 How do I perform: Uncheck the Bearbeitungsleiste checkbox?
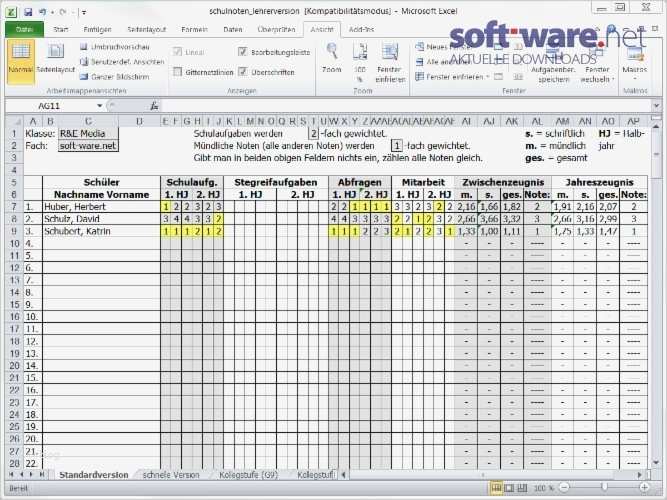click(x=242, y=52)
